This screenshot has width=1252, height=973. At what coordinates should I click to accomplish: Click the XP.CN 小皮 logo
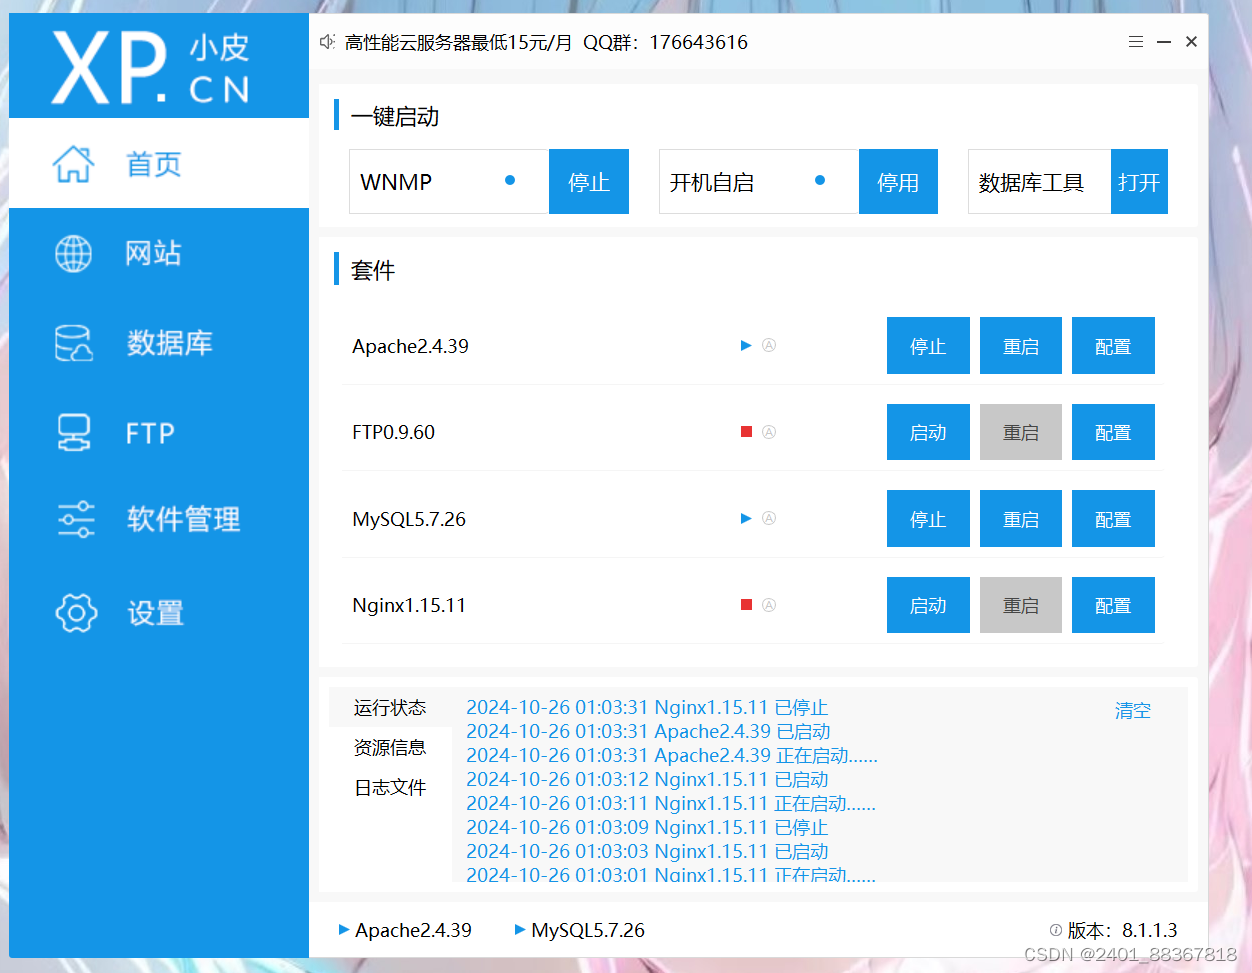150,67
